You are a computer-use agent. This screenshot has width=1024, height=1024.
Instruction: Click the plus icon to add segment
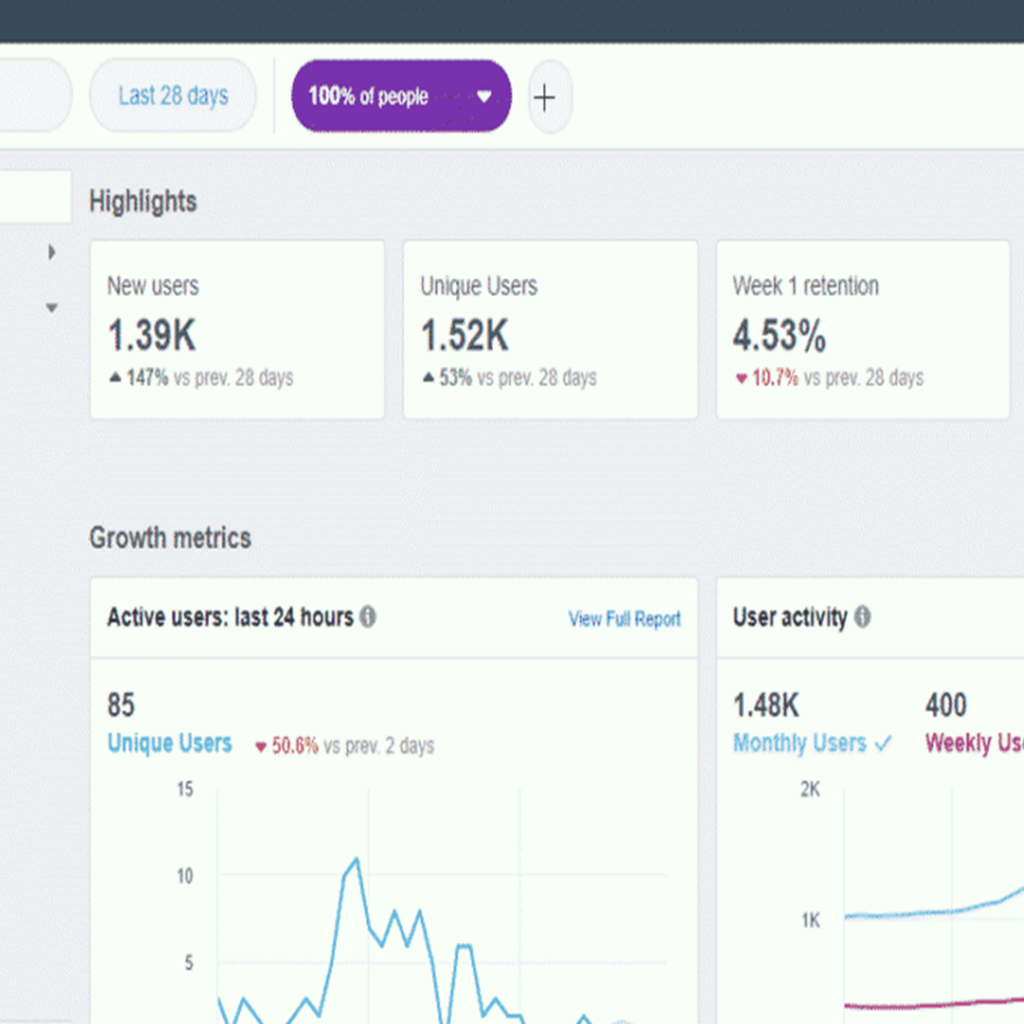(x=544, y=98)
